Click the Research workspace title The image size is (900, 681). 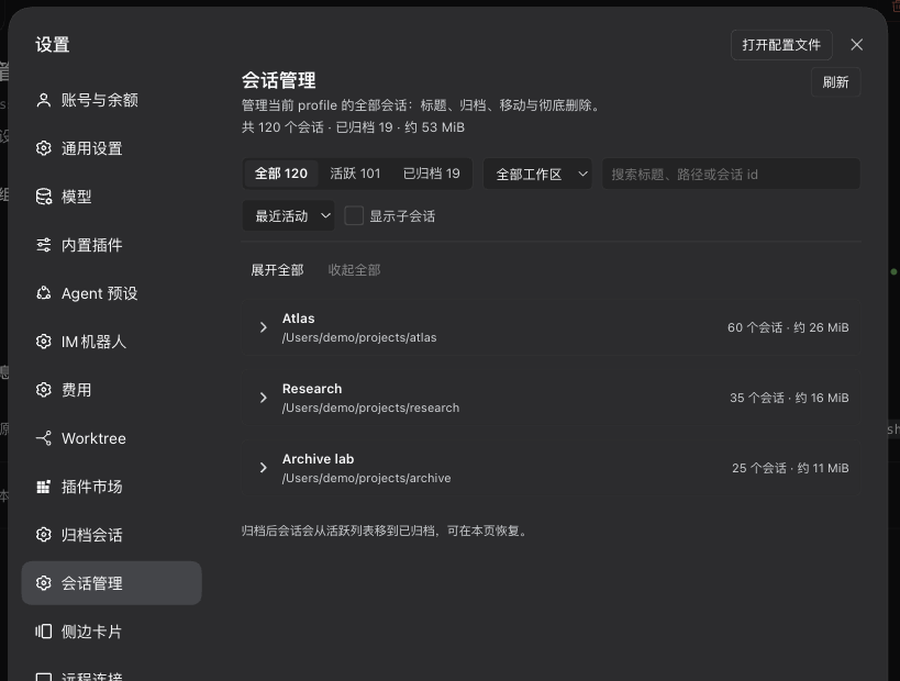312,389
